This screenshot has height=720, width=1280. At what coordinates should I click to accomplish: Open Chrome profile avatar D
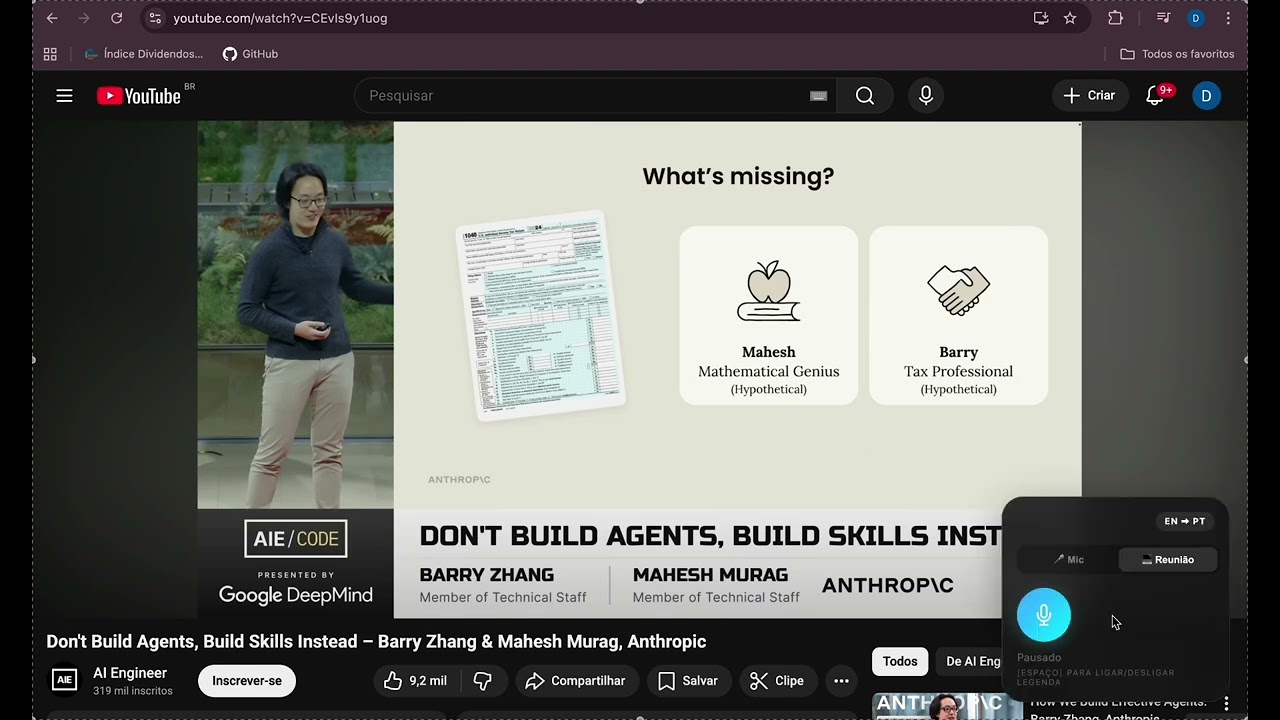pos(1195,18)
